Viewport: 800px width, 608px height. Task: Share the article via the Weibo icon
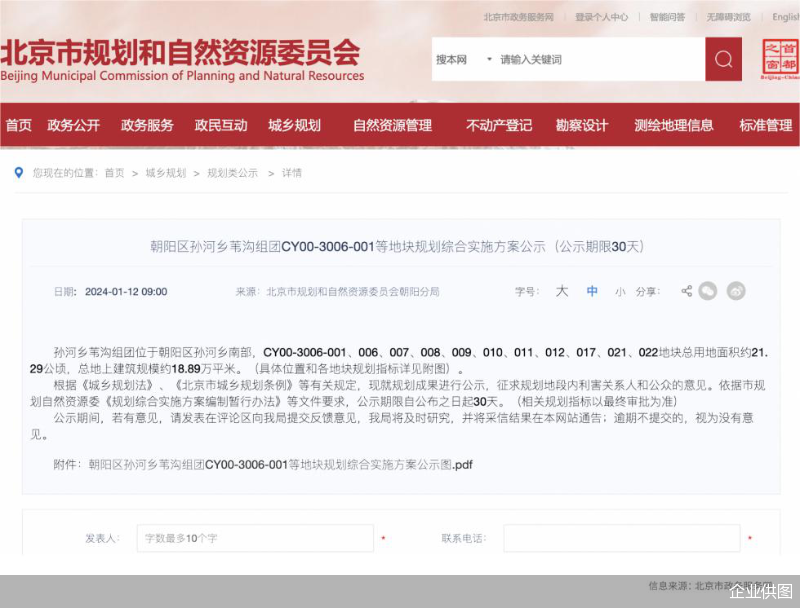point(736,291)
